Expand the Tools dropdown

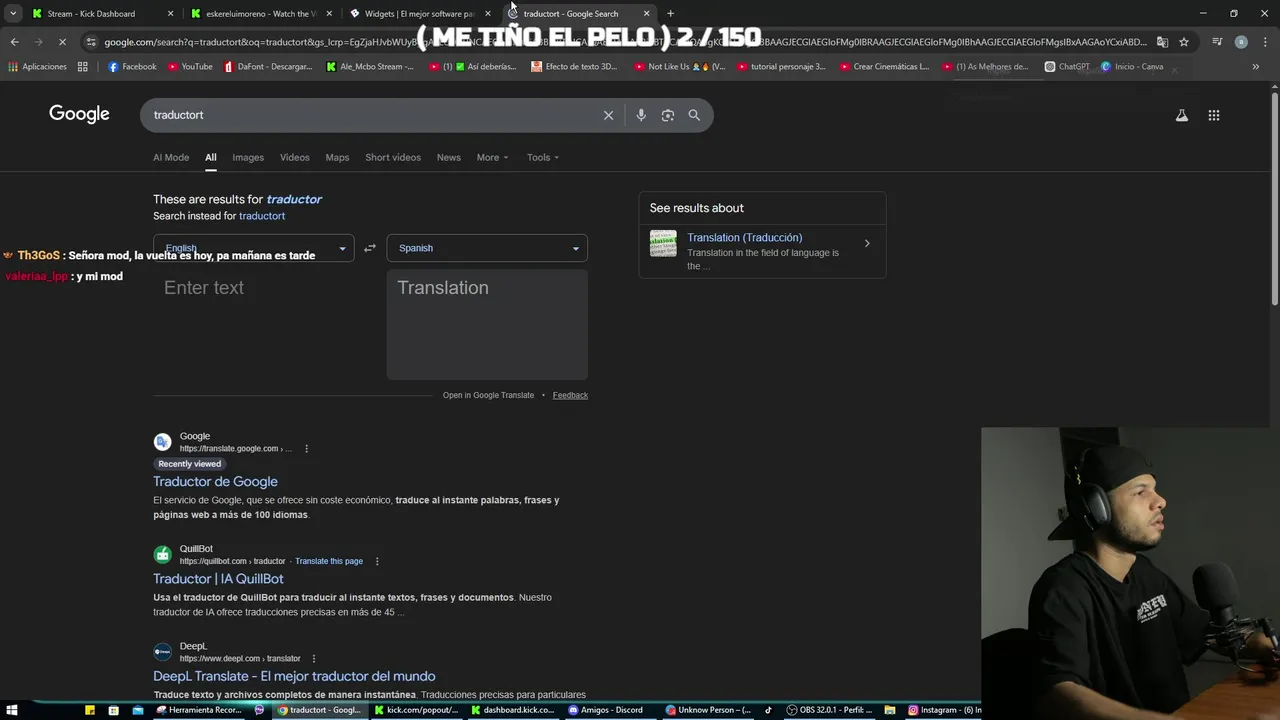coord(543,157)
